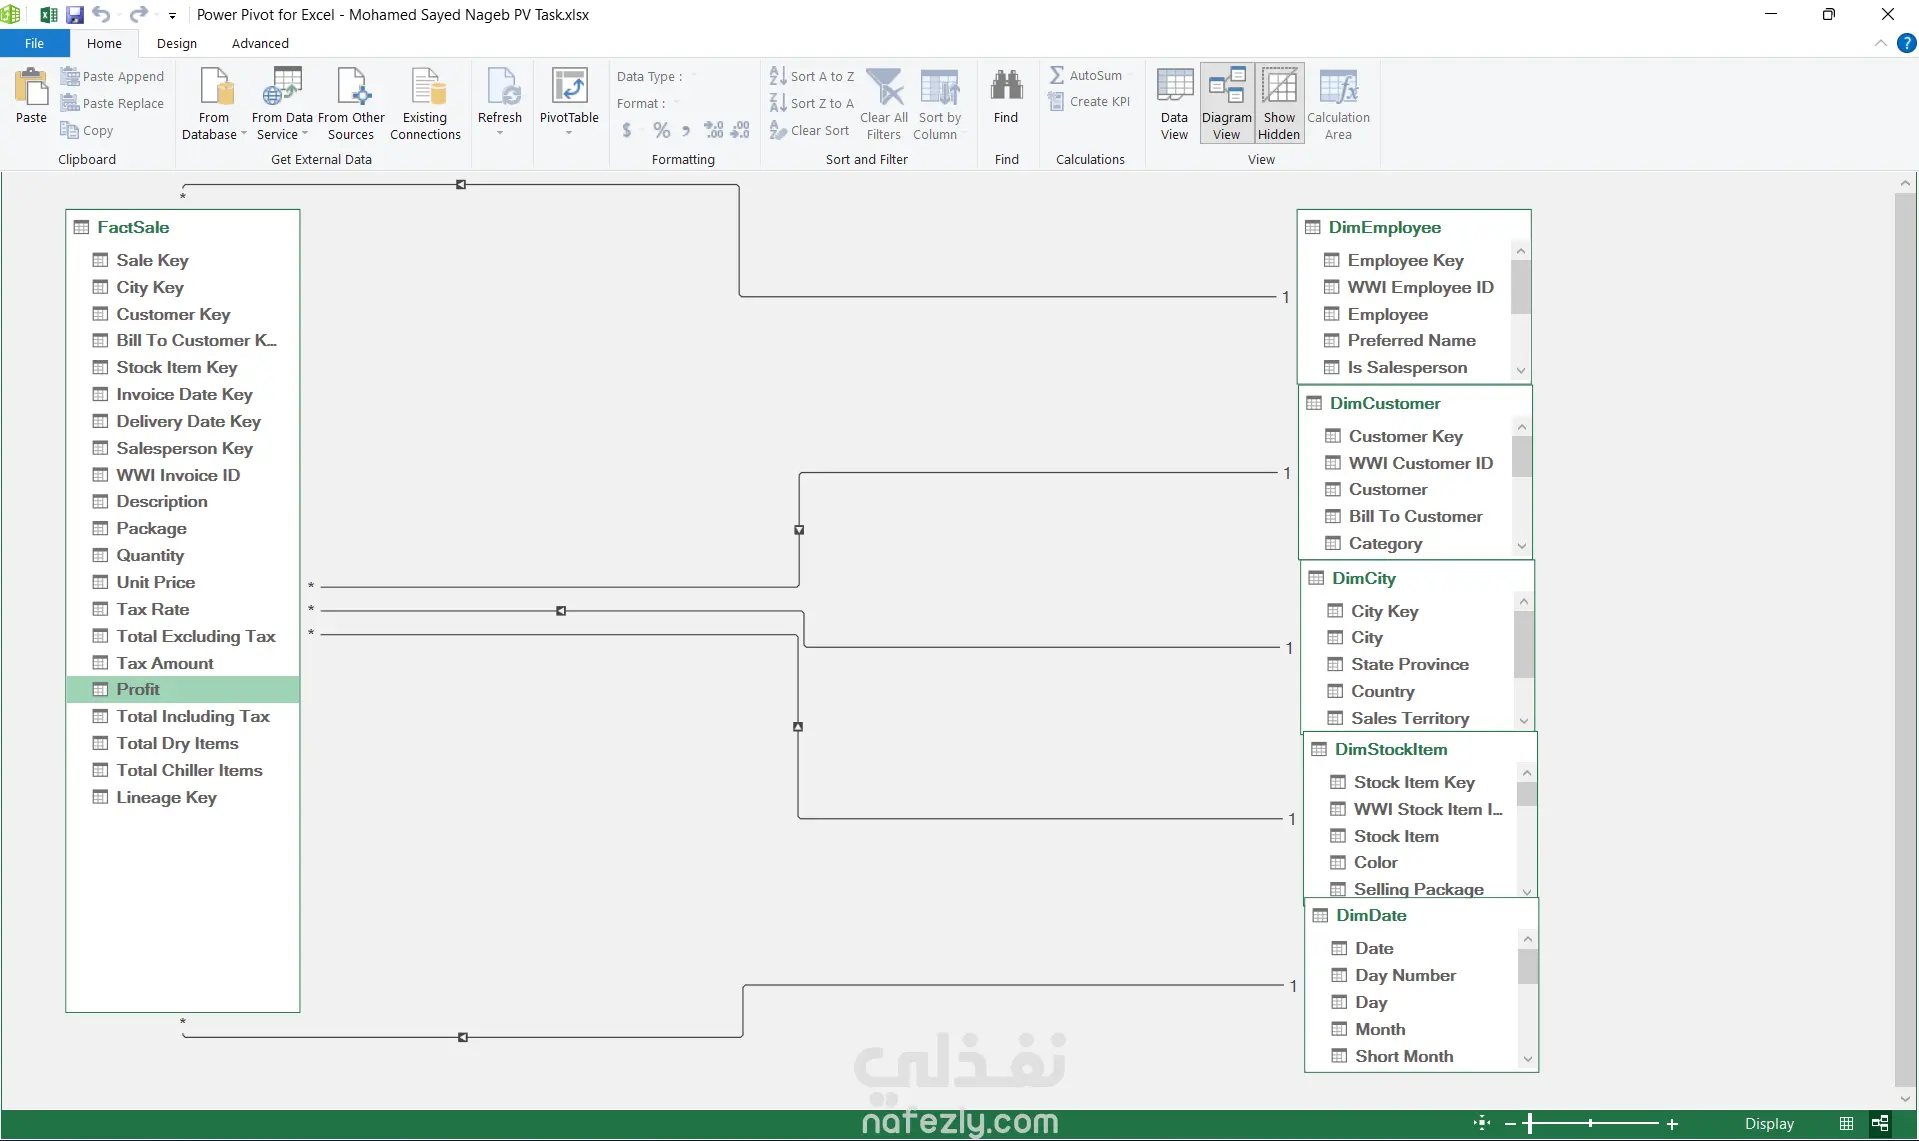The height and width of the screenshot is (1141, 1919).
Task: Save the workbook from quick access toolbar
Action: pyautogui.click(x=75, y=14)
